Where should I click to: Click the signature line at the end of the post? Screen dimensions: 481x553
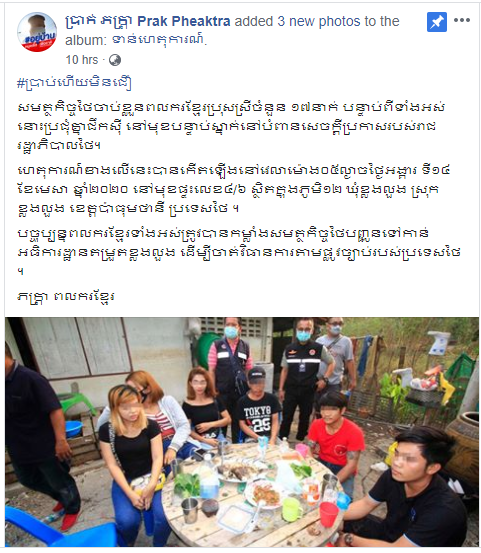66,296
